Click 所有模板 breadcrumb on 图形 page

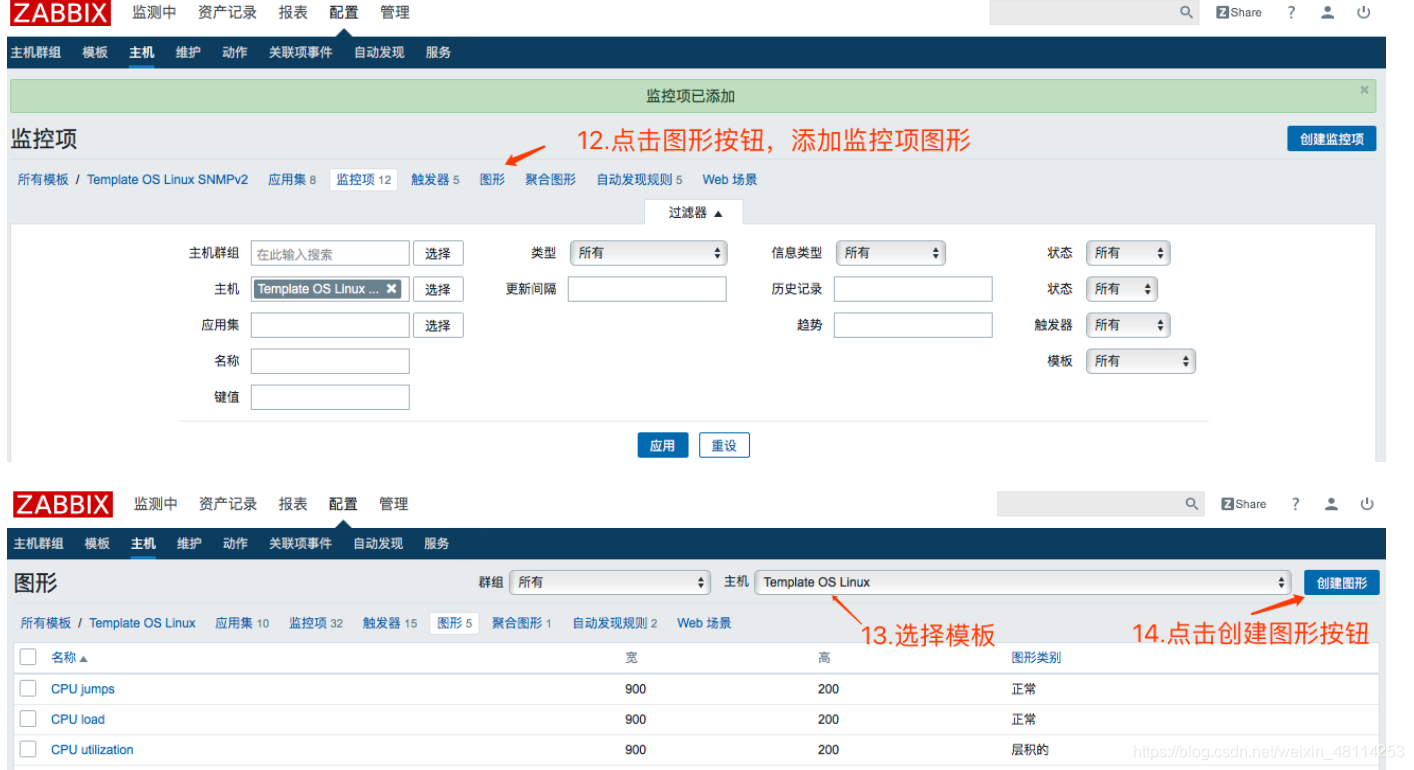tap(46, 623)
